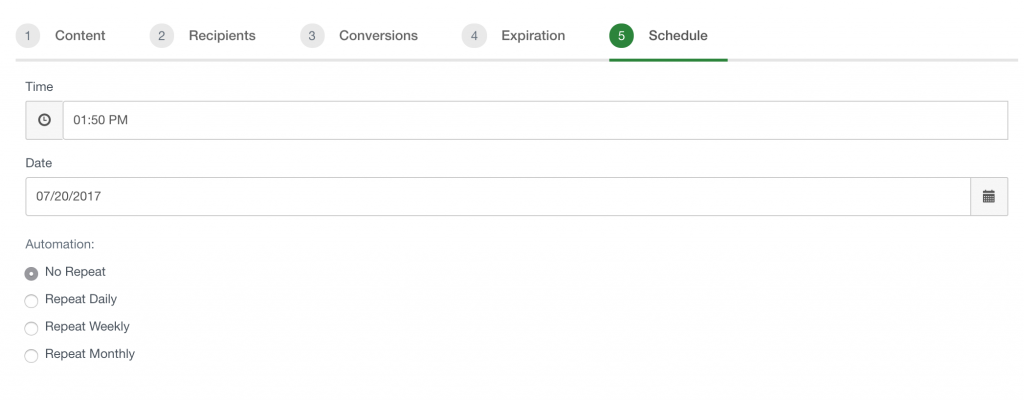Click the green step 5 circle badge
Image resolution: width=1024 pixels, height=400 pixels.
(622, 36)
